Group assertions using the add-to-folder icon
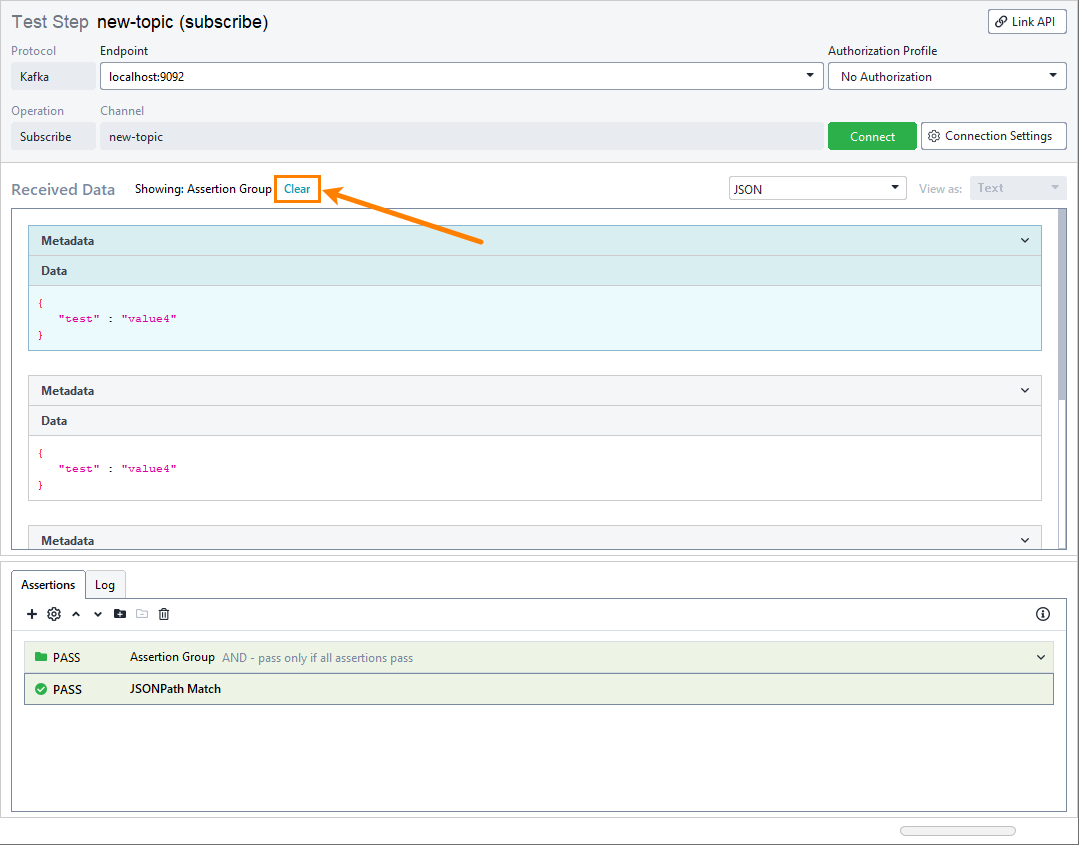This screenshot has height=845, width=1079. [x=120, y=614]
